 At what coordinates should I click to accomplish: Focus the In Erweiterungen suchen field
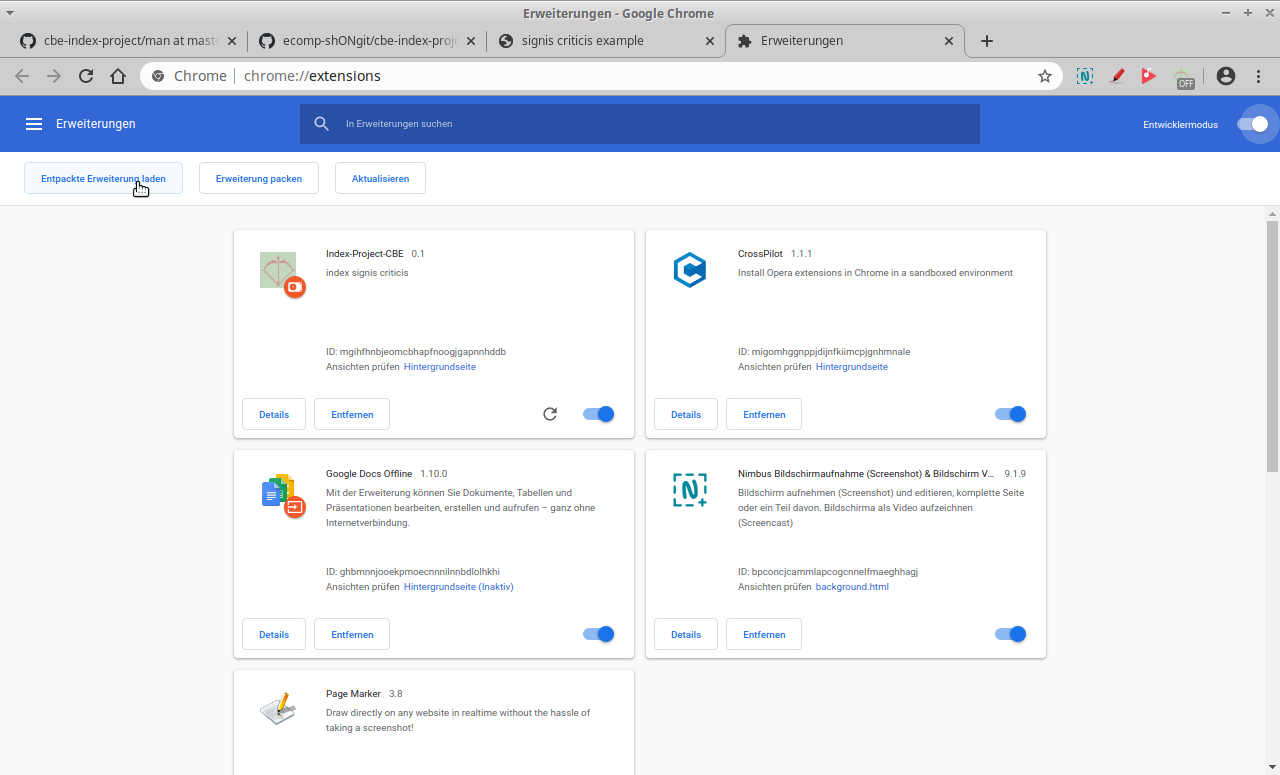click(x=640, y=124)
